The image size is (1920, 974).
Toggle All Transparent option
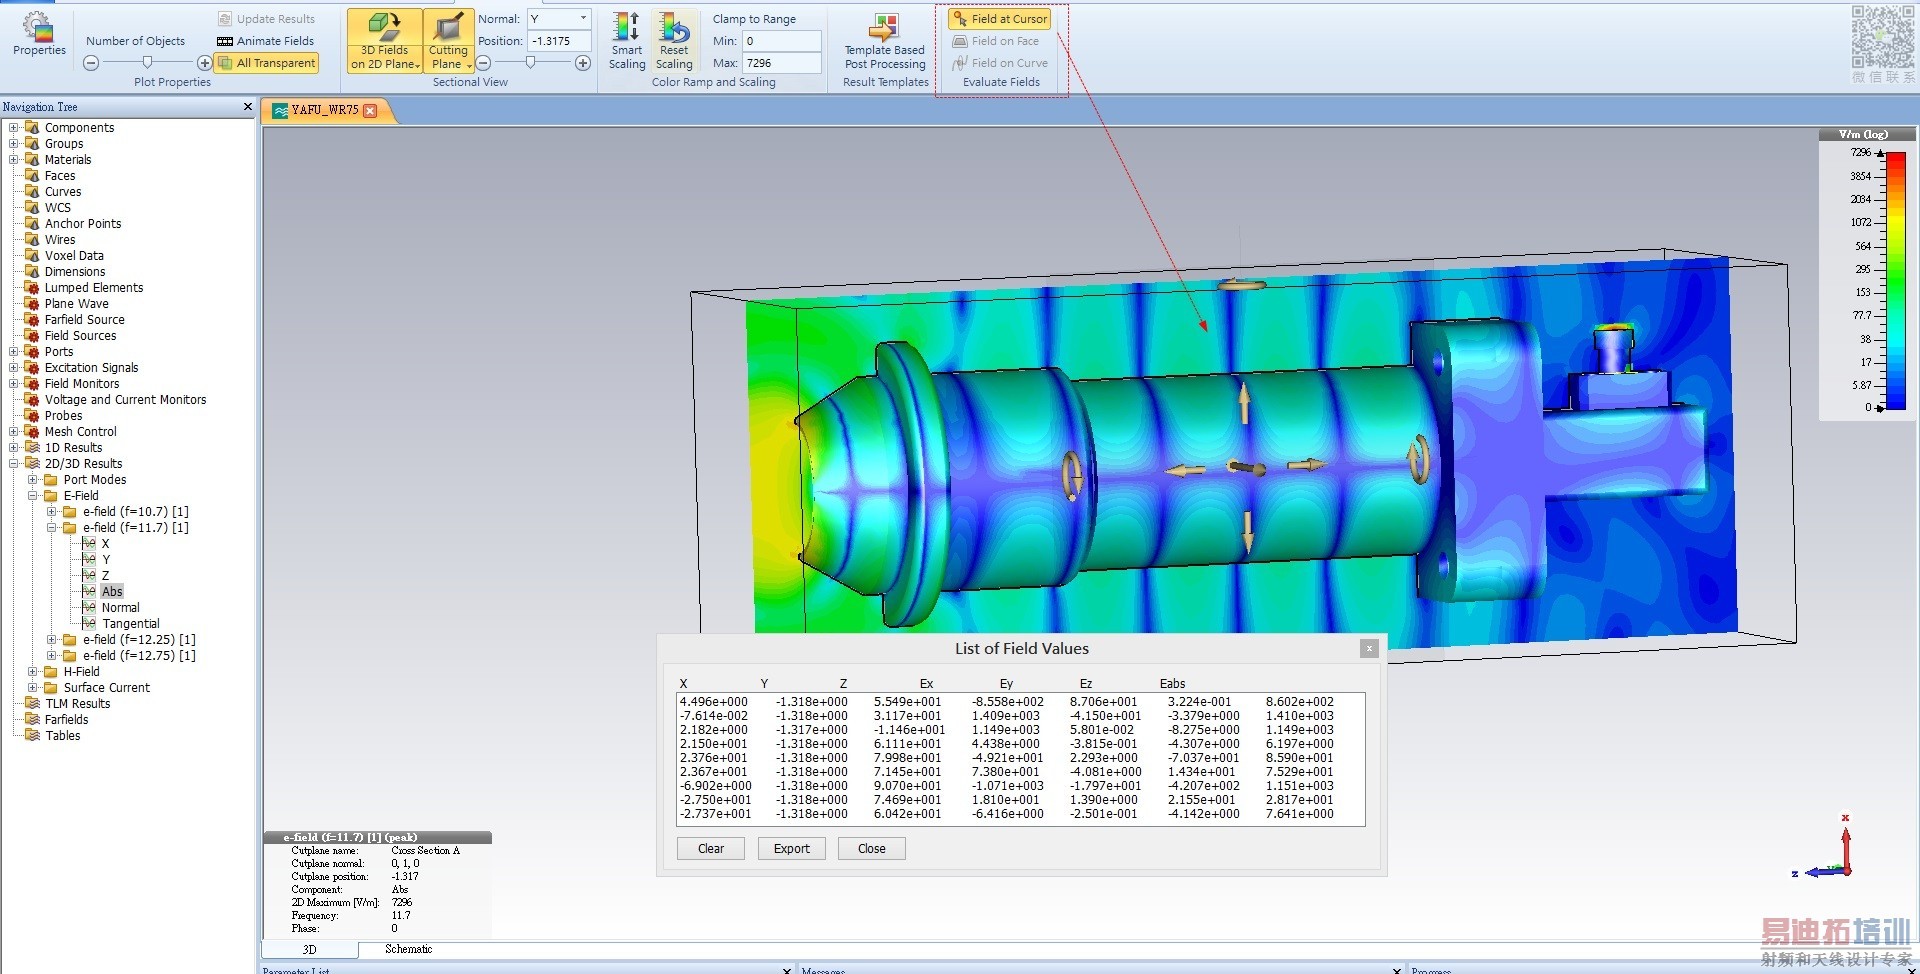(x=267, y=63)
